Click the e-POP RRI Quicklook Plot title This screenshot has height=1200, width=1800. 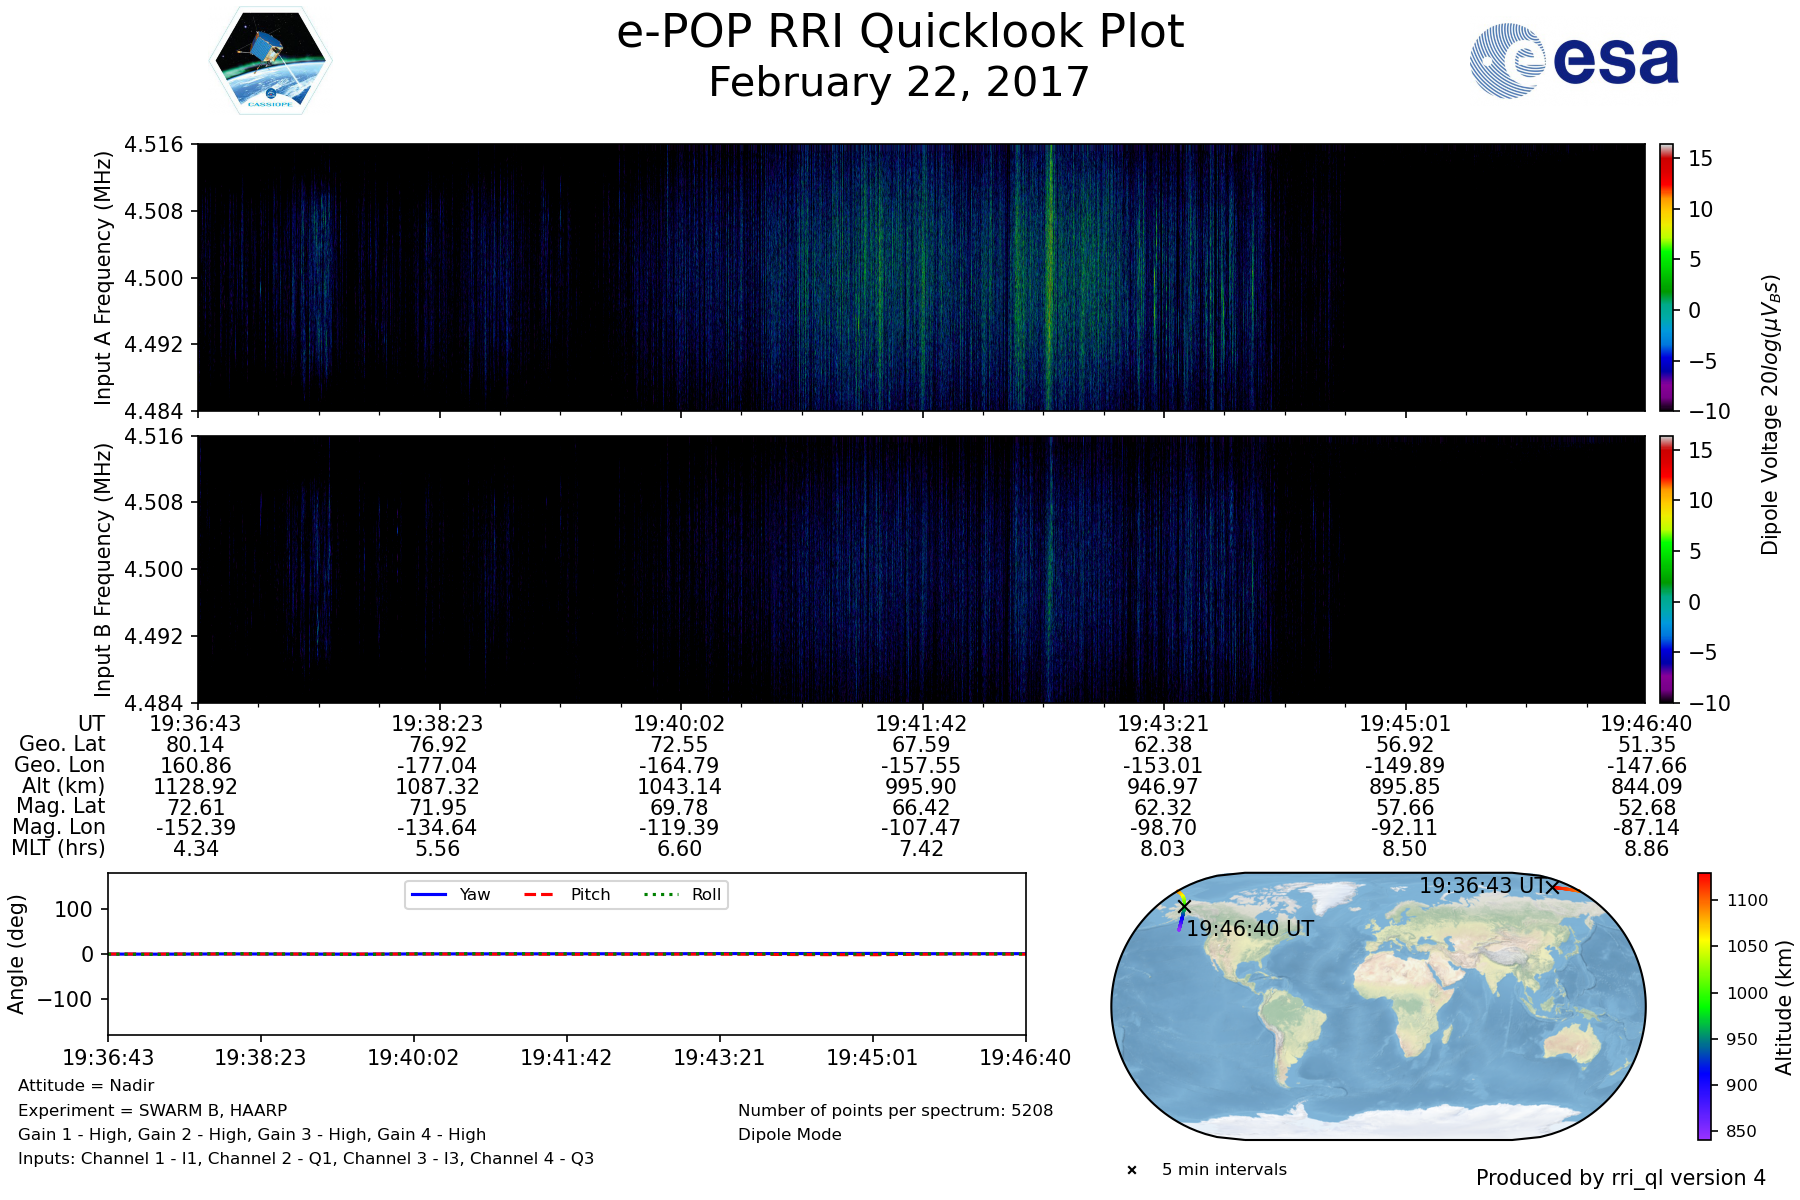[900, 32]
